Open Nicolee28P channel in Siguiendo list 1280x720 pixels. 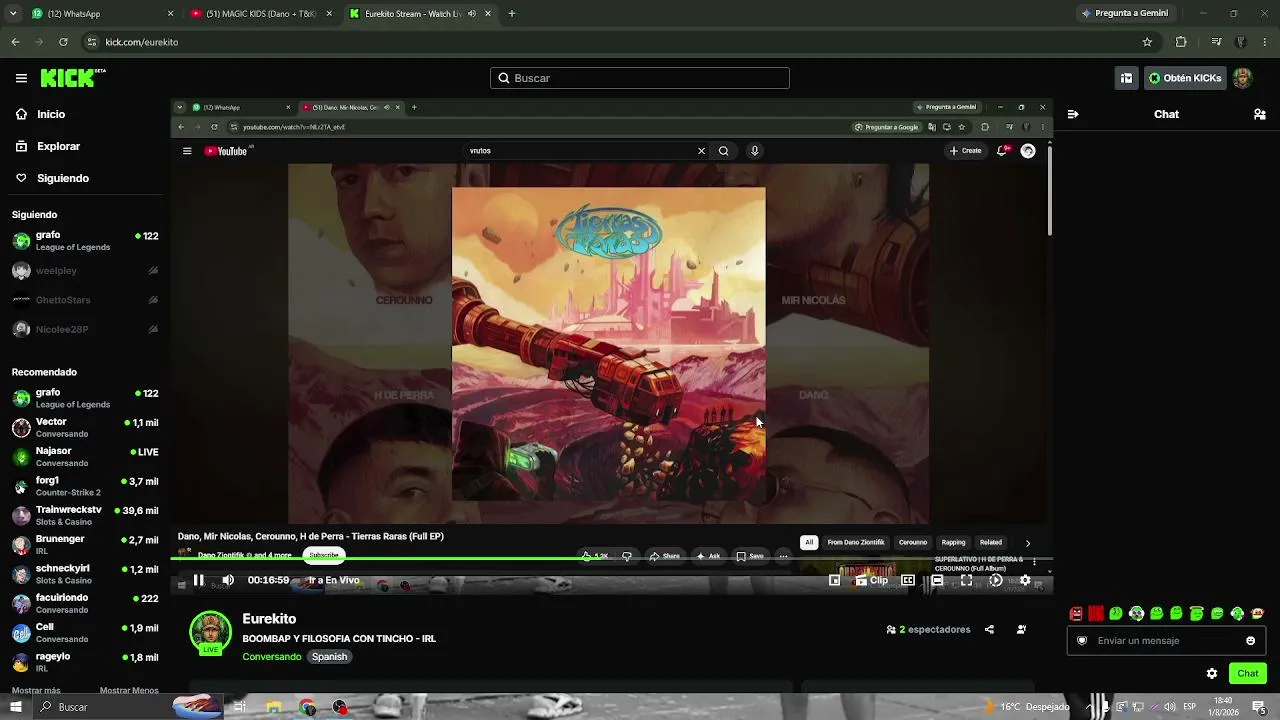[x=85, y=329]
